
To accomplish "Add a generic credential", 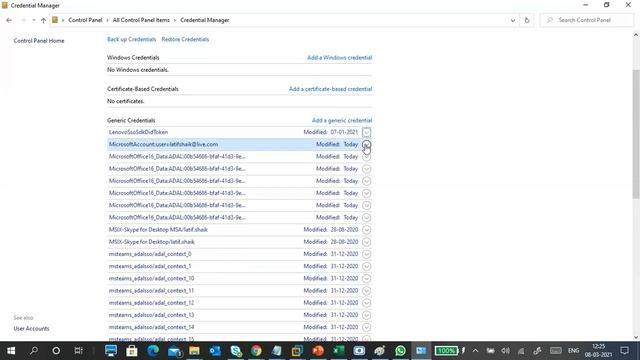I will (342, 120).
